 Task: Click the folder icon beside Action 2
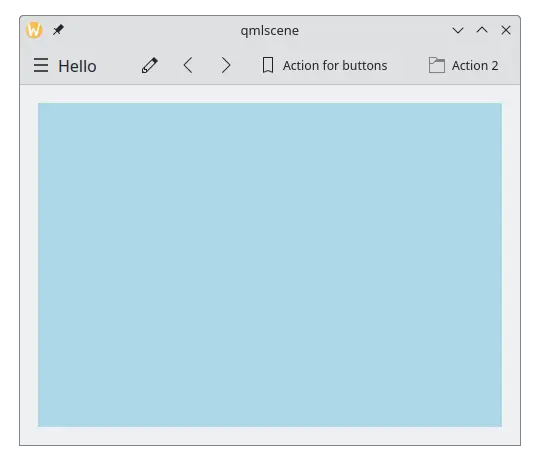tap(437, 65)
